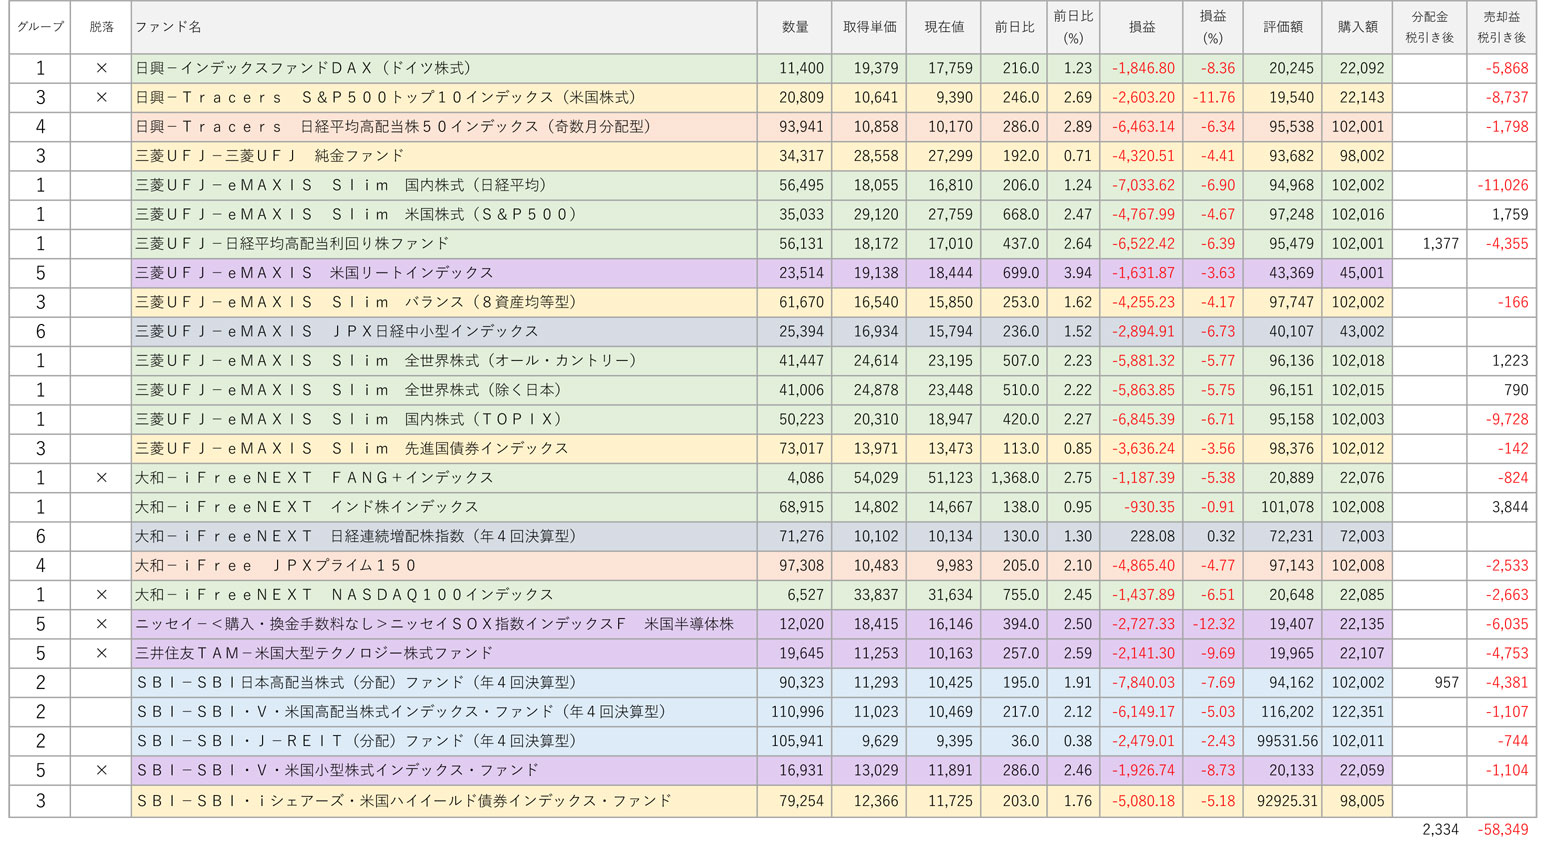1551x843 pixels.
Task: Click fund 日興－Ｔｒａｃｅｒｓ 日経平均高配当株５０インデックス
Action: [394, 127]
